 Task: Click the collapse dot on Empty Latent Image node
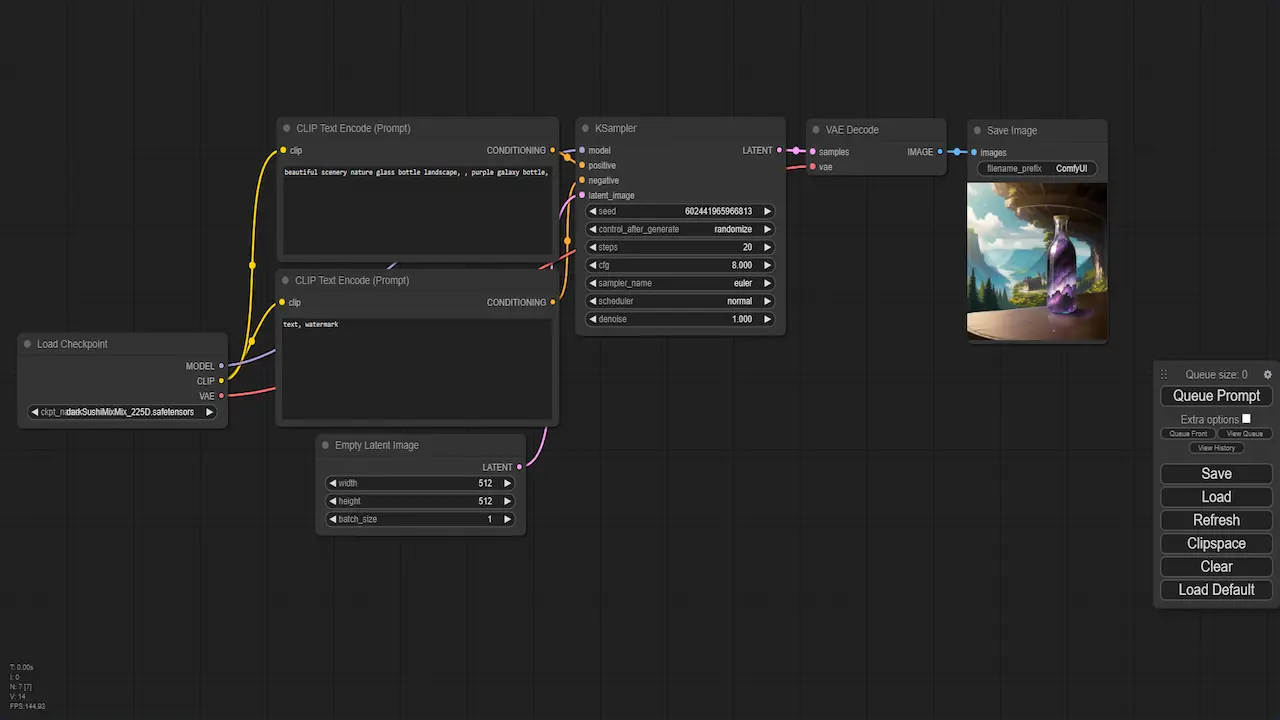coord(325,445)
